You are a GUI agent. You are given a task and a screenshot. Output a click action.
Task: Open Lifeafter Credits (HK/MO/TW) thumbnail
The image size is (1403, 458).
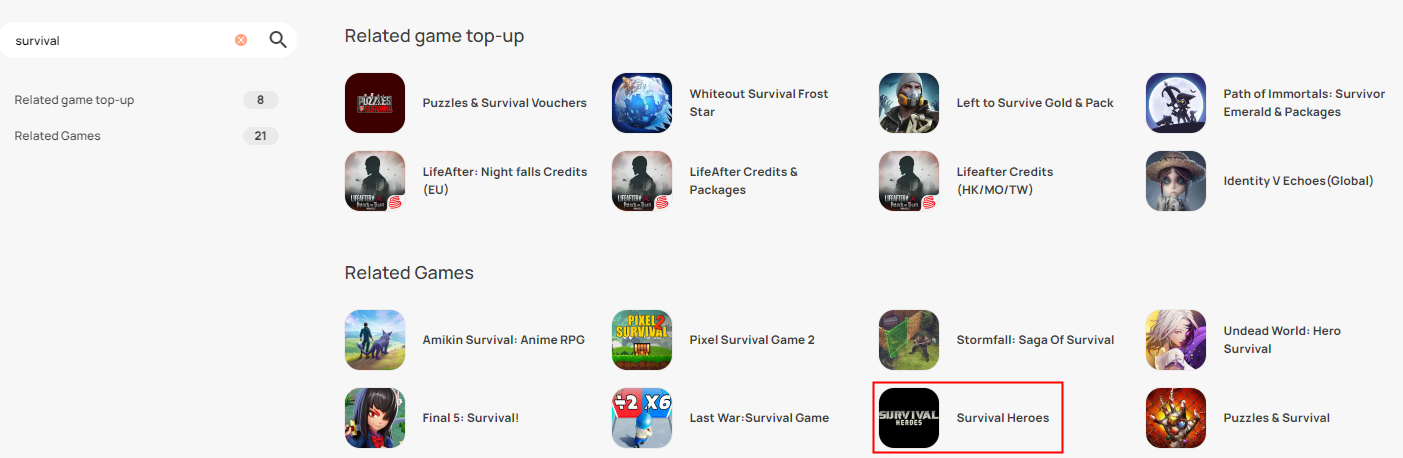(x=909, y=181)
